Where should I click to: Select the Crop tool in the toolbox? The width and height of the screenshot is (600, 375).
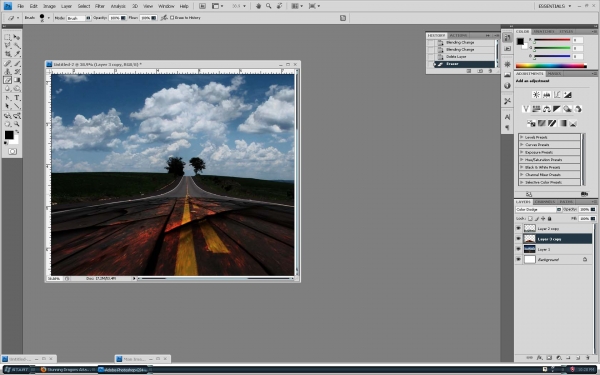pyautogui.click(x=8, y=54)
